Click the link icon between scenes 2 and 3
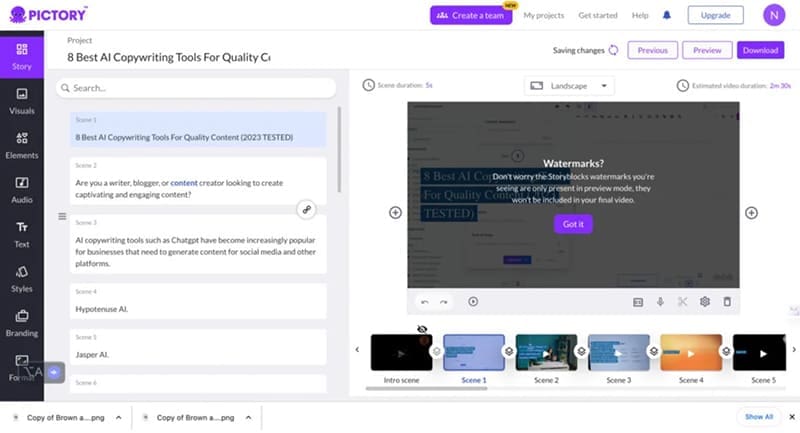This screenshot has width=800, height=433. 306,210
